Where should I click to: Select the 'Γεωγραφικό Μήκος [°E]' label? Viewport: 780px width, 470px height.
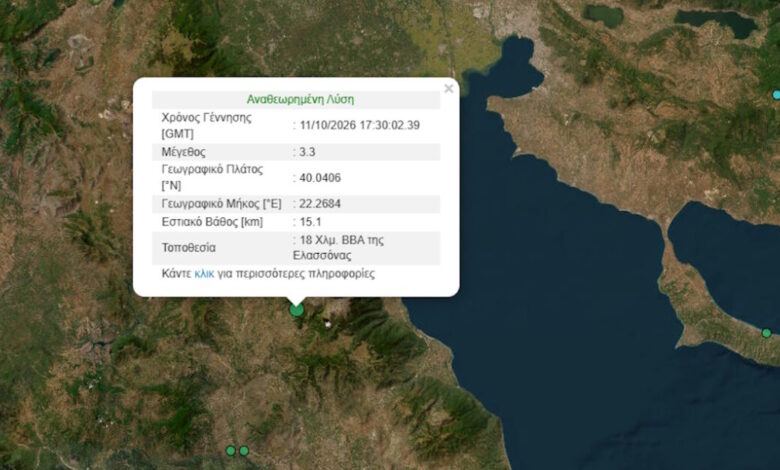click(221, 203)
